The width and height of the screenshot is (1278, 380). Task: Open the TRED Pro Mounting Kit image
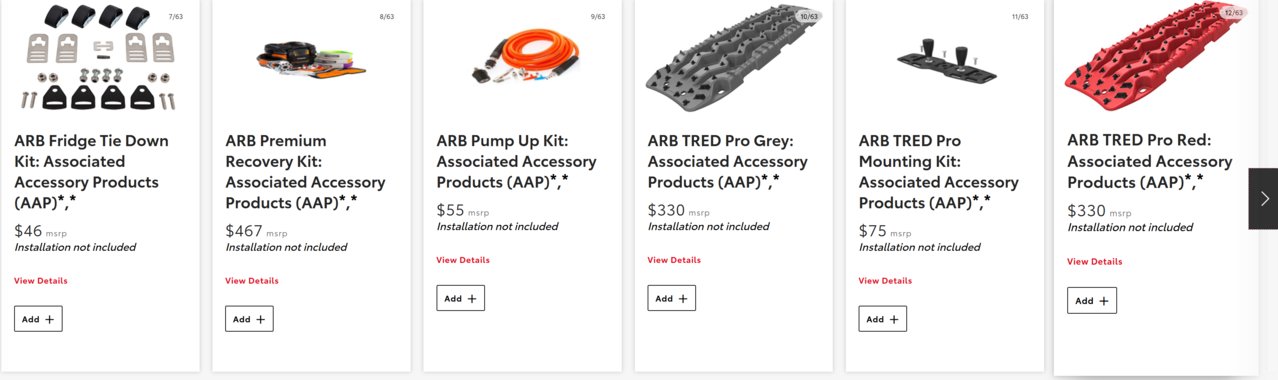pos(944,58)
